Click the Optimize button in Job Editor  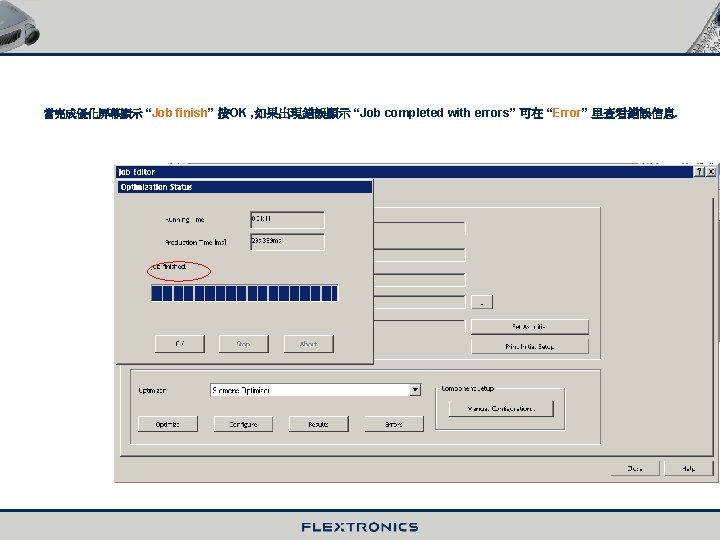pos(168,424)
